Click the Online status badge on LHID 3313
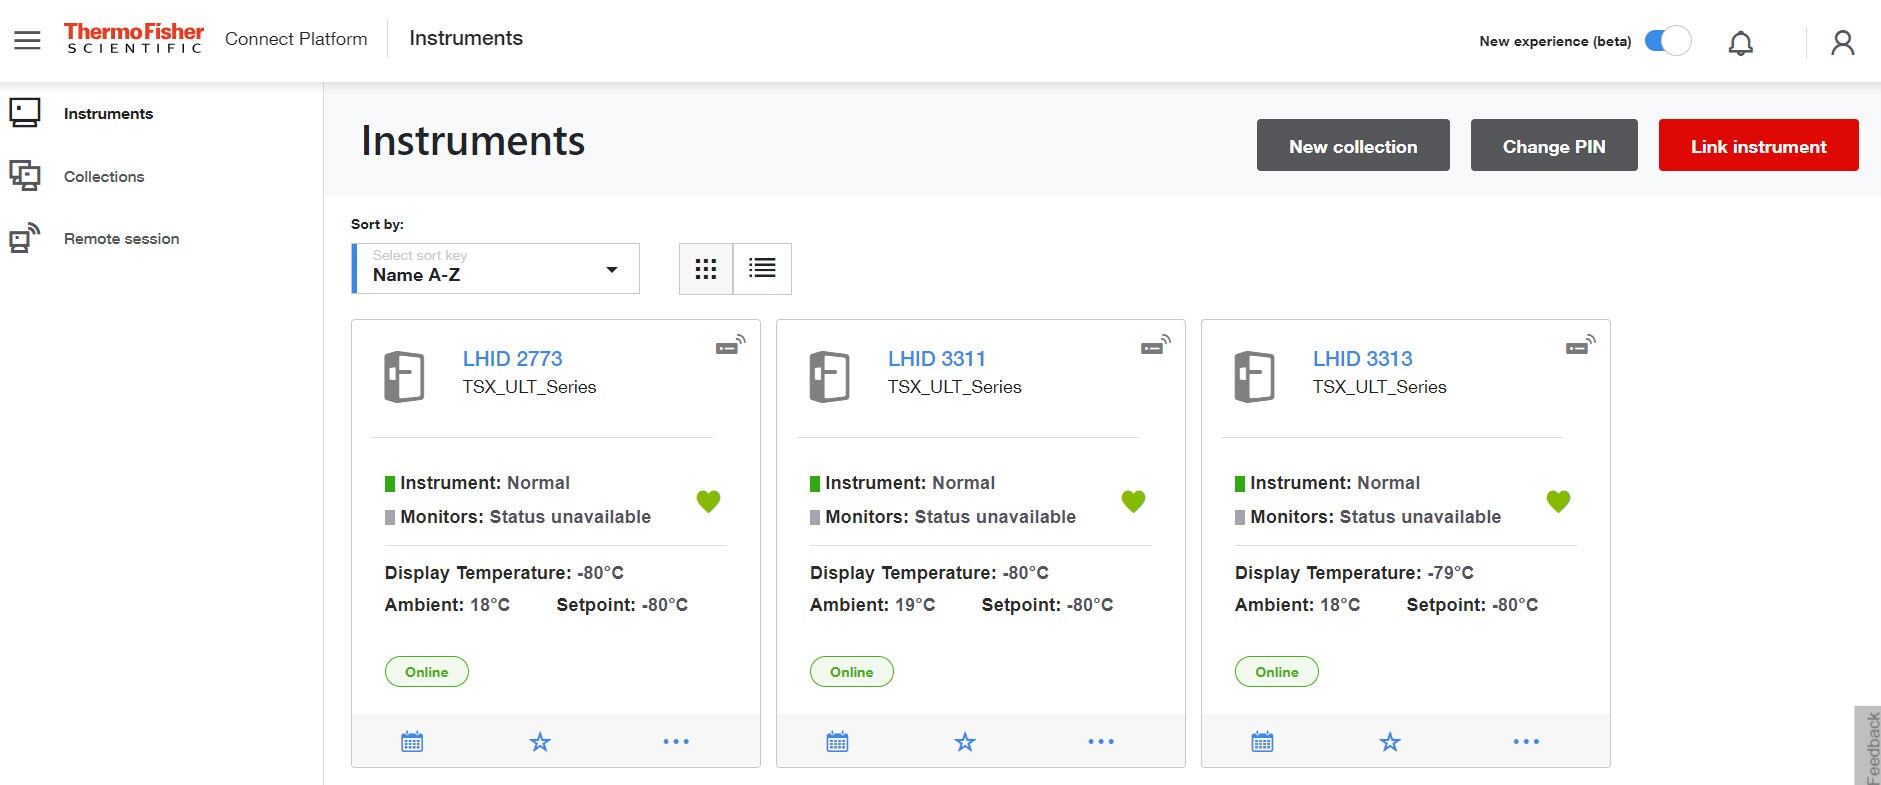 pyautogui.click(x=1277, y=672)
